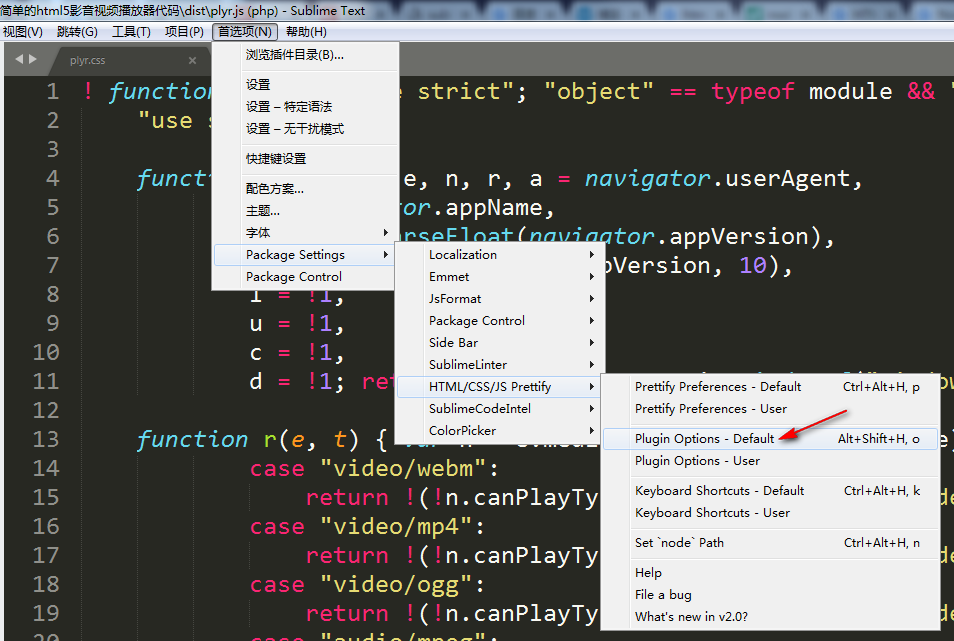Viewport: 954px width, 641px height.
Task: Expand JsFormat package settings
Action: 499,299
